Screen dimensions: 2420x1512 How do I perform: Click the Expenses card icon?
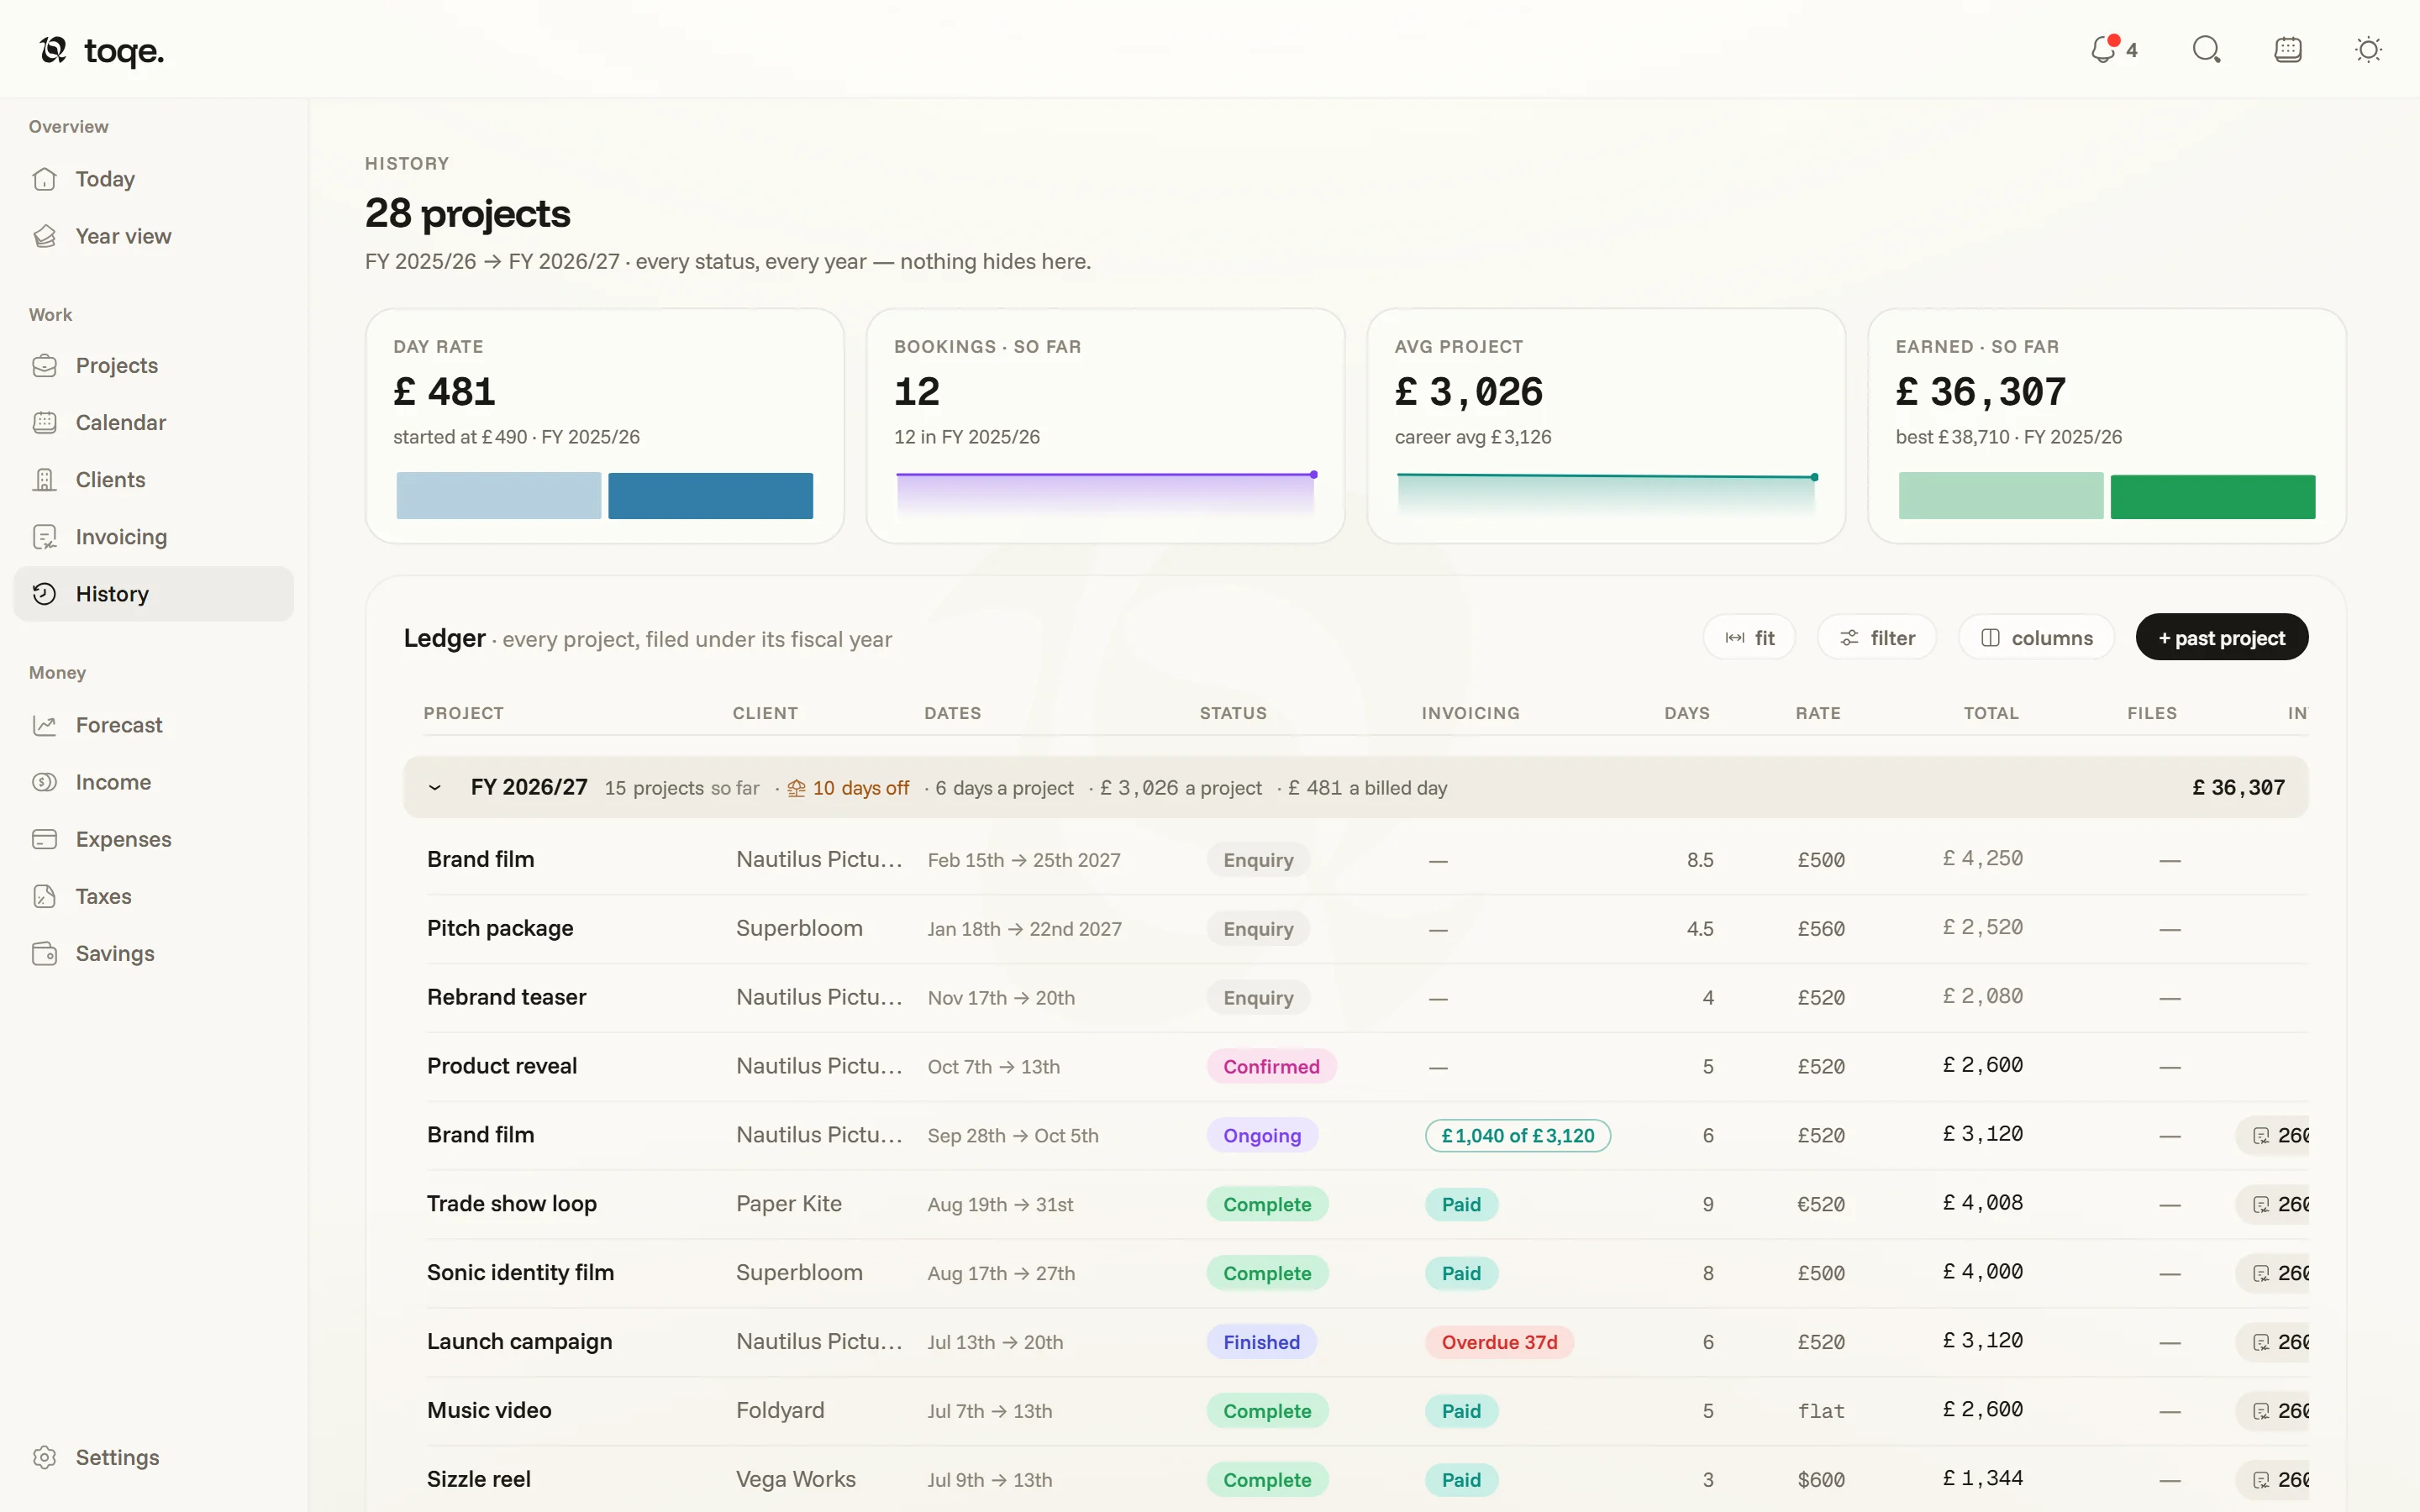pos(45,839)
